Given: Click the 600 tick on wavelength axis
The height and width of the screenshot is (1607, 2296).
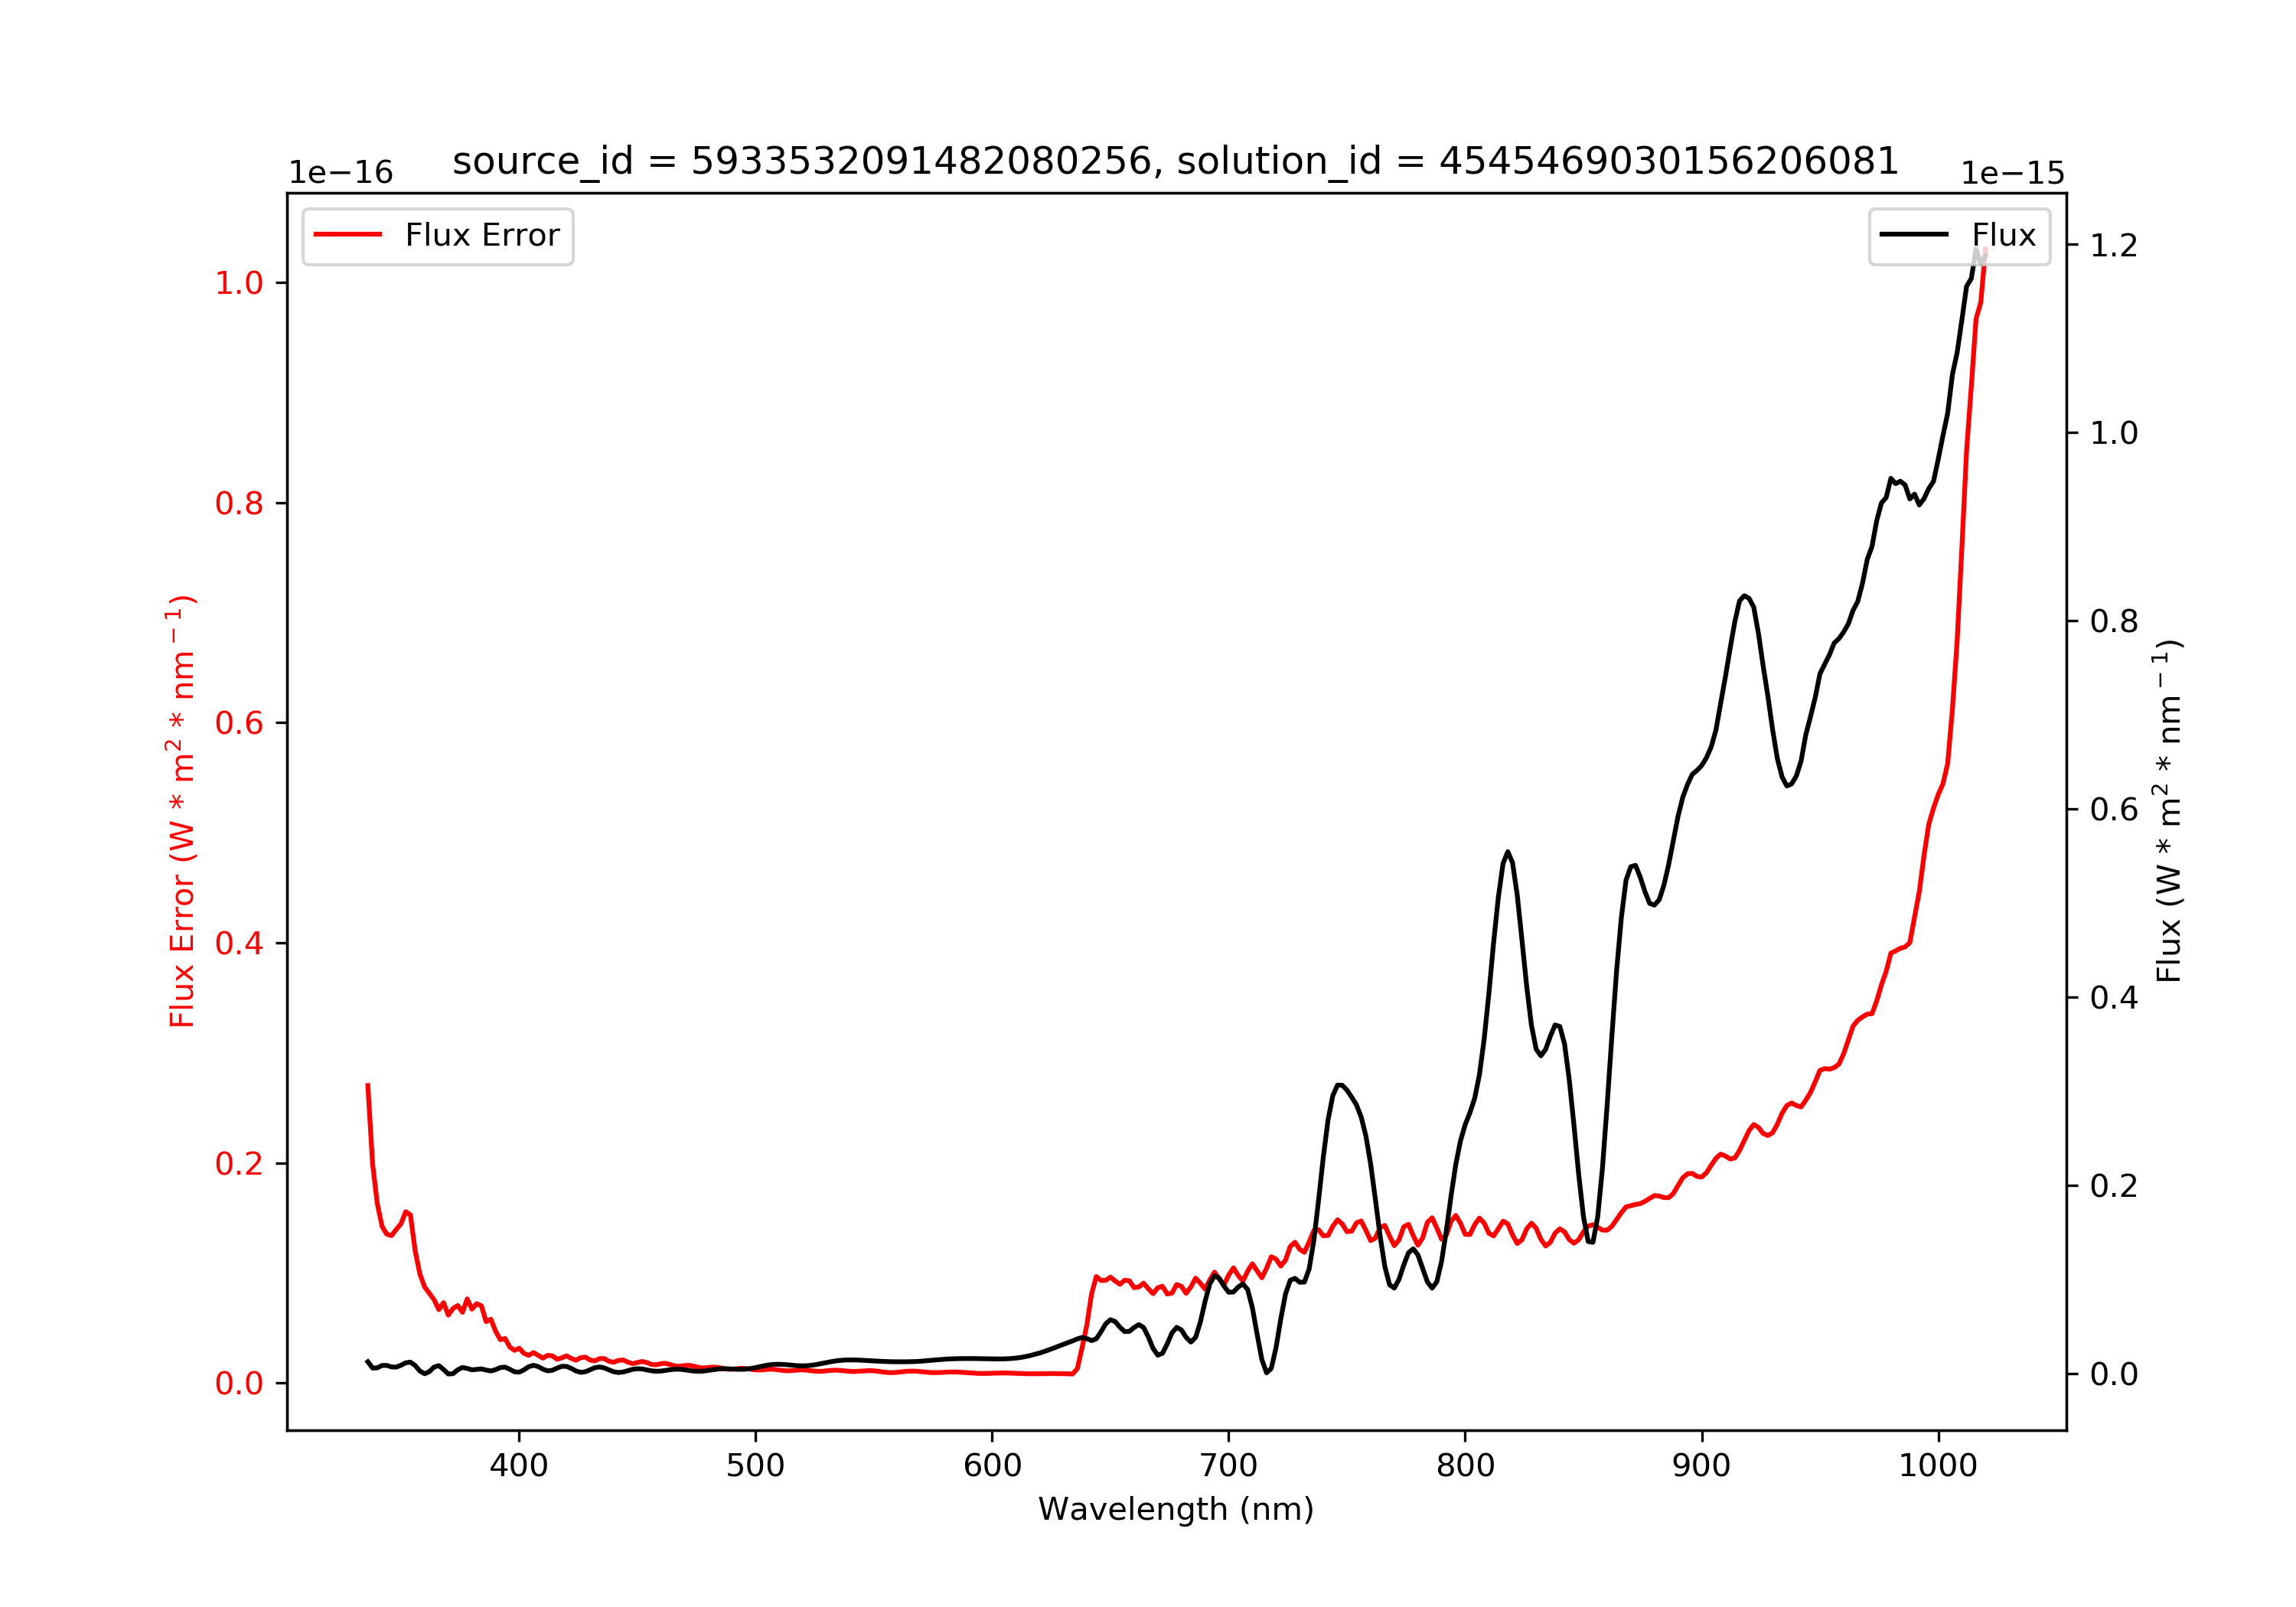Looking at the screenshot, I should click(992, 1466).
